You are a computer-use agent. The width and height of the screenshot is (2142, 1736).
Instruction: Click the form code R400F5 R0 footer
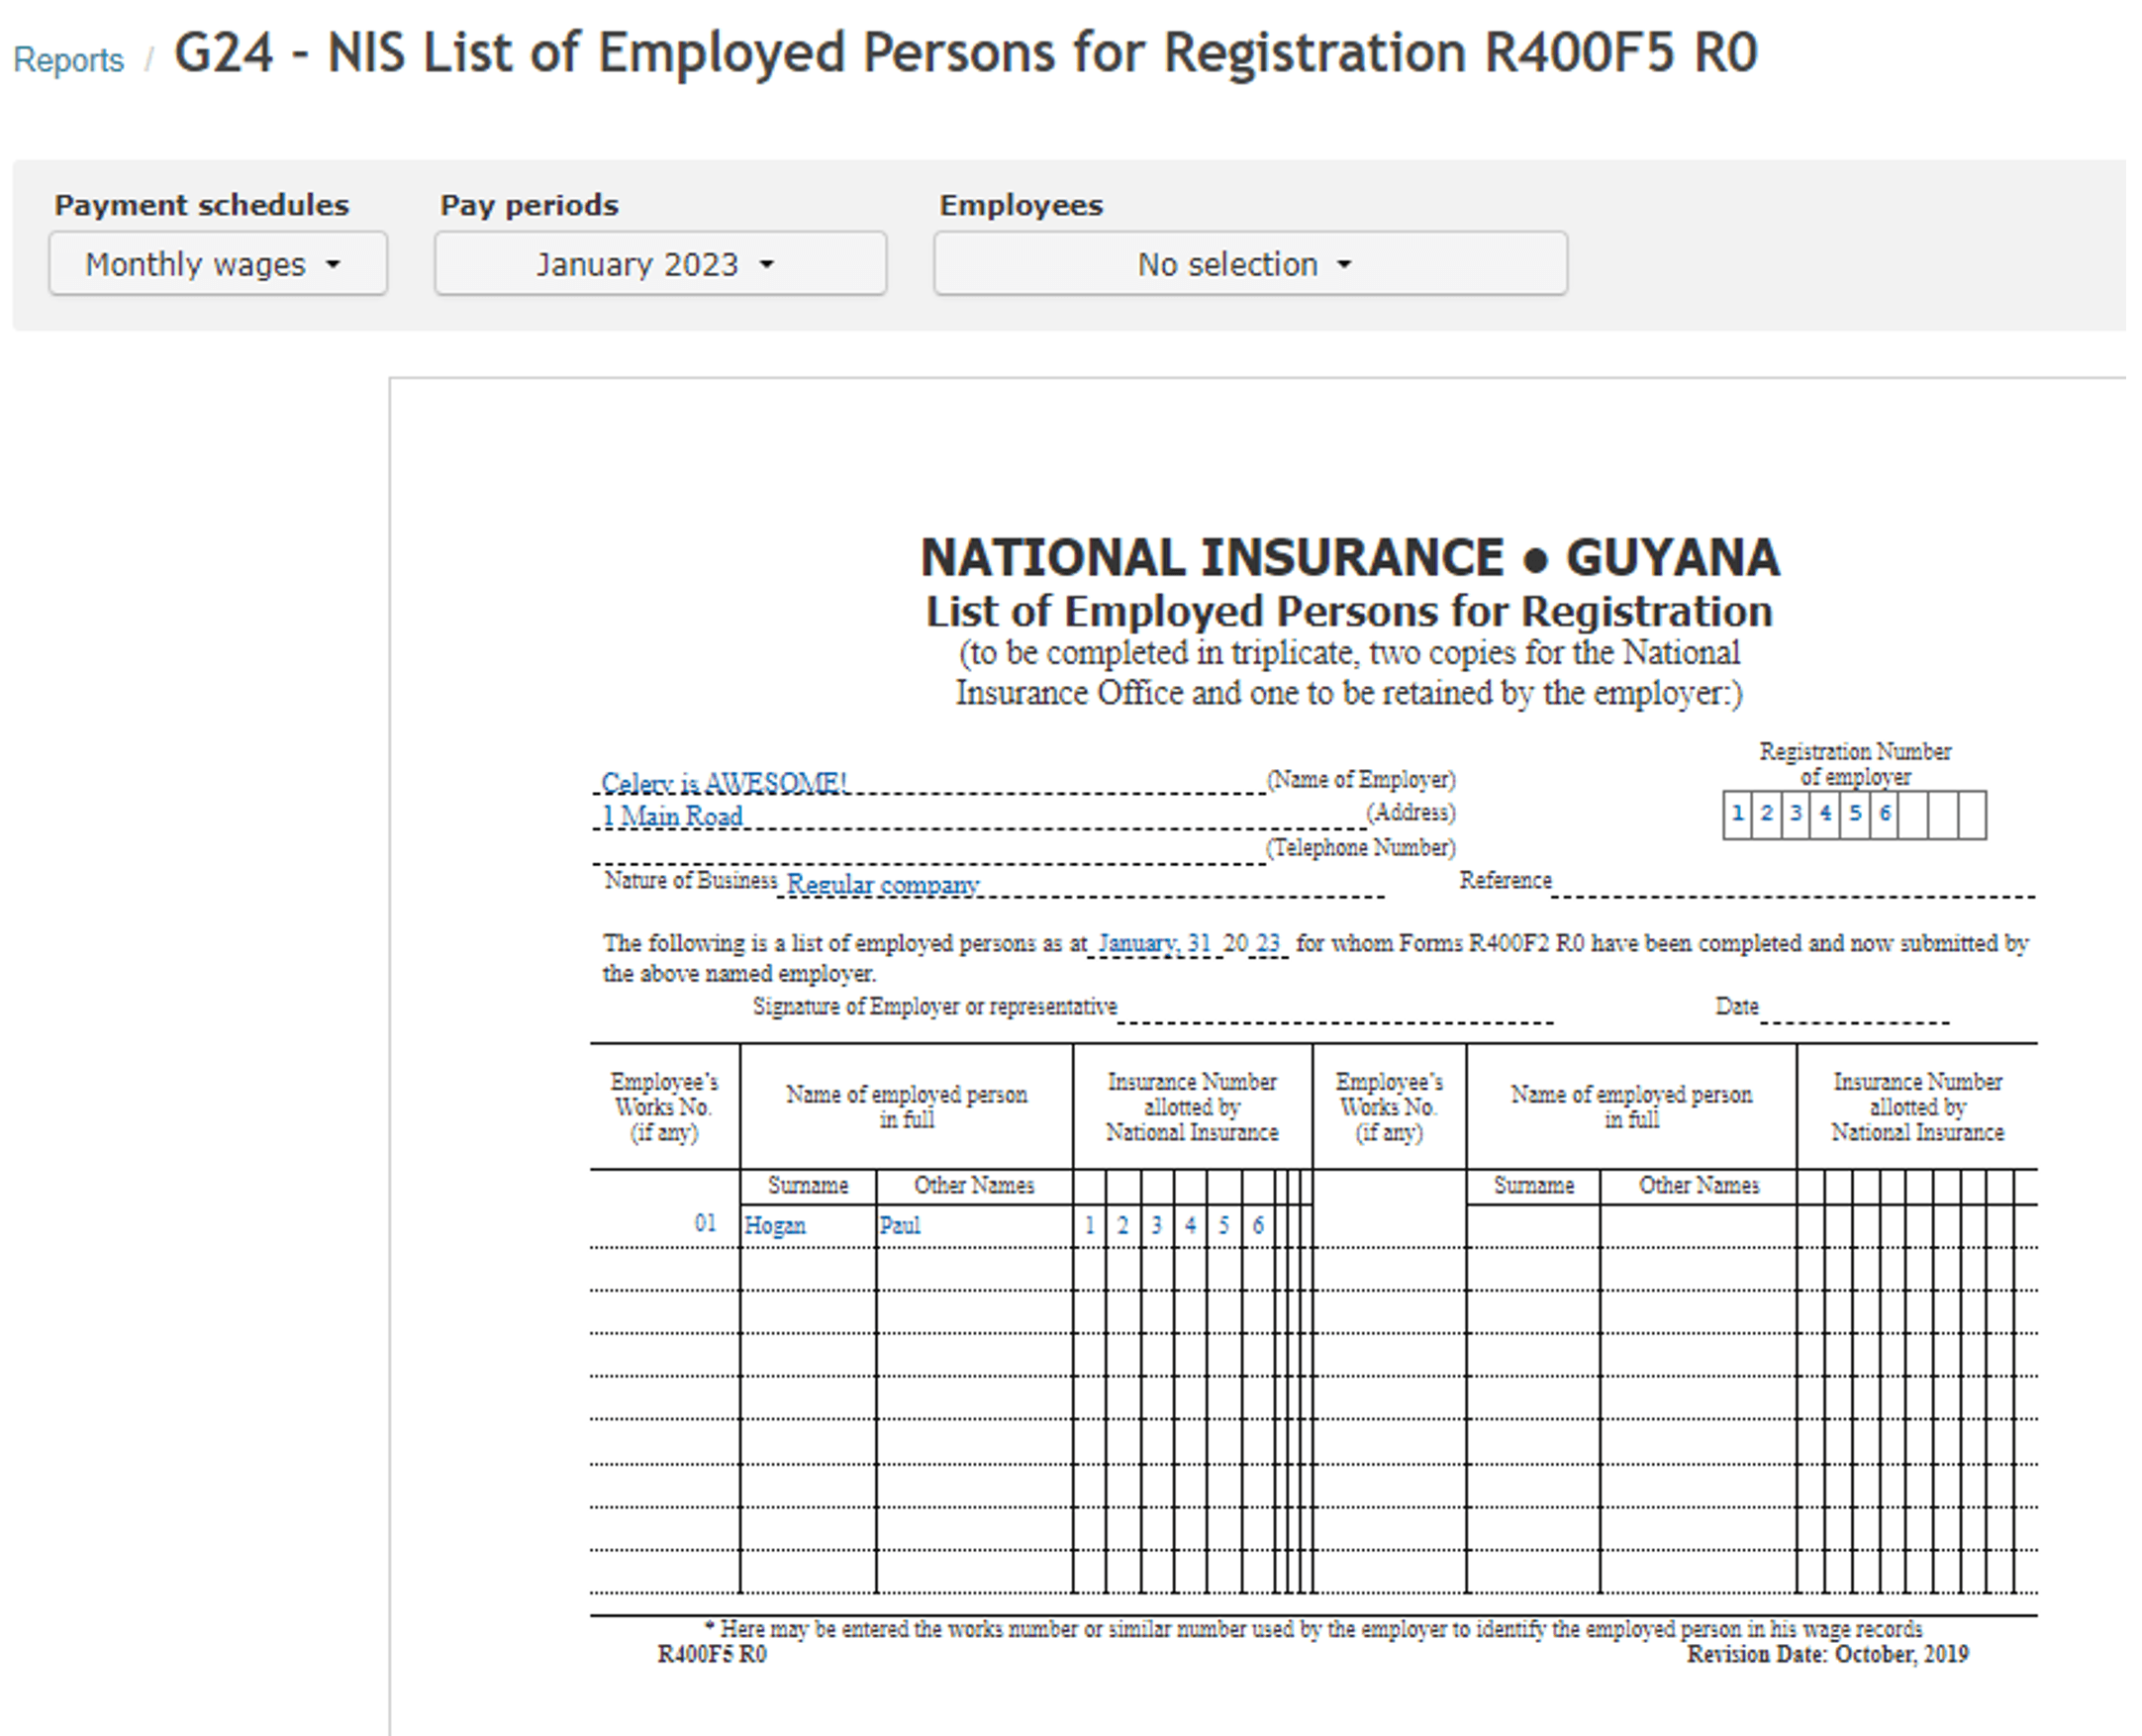[x=712, y=1654]
